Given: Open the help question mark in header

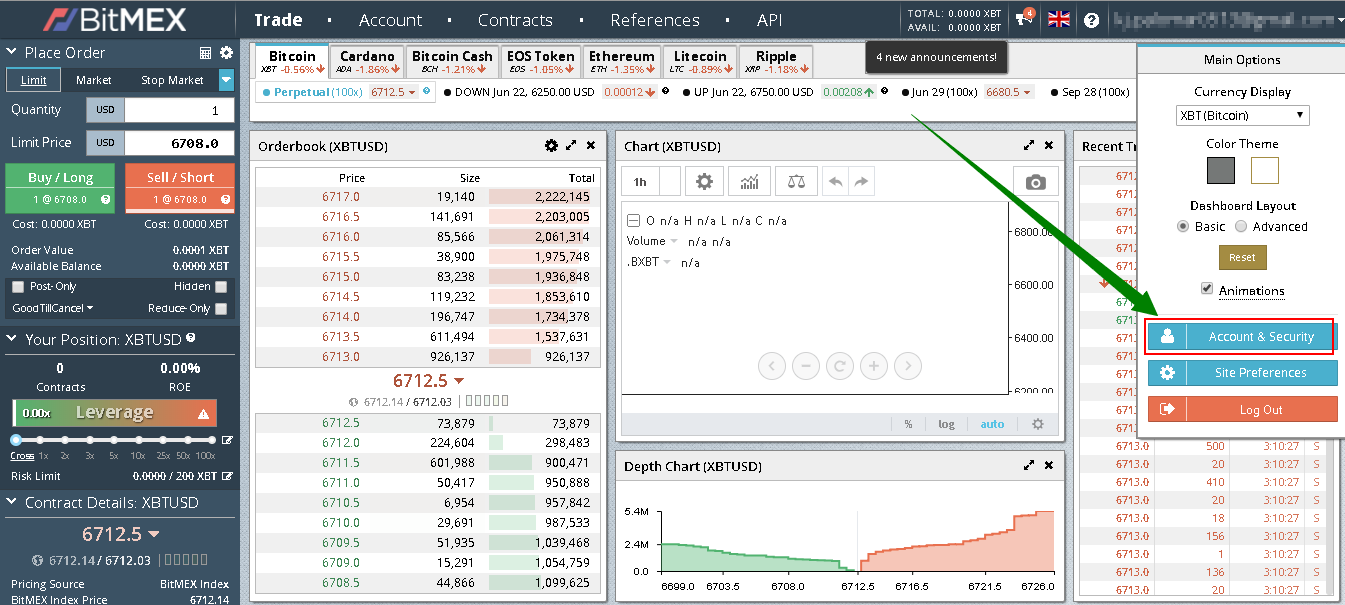Looking at the screenshot, I should click(1091, 19).
